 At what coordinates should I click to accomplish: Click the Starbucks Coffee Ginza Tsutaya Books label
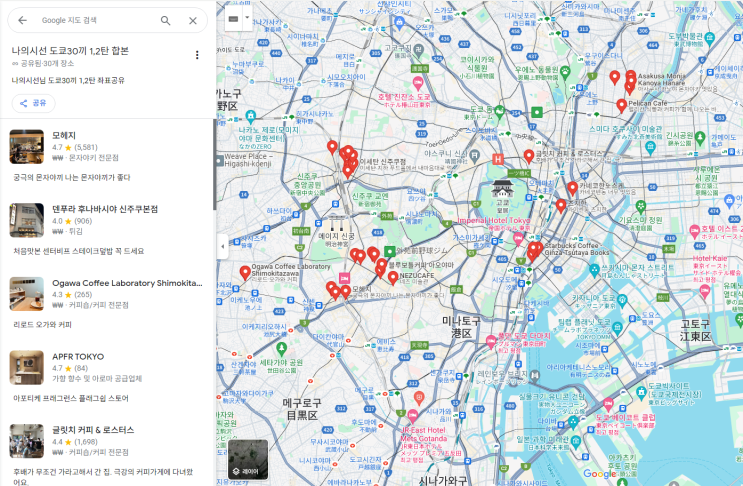(576, 249)
